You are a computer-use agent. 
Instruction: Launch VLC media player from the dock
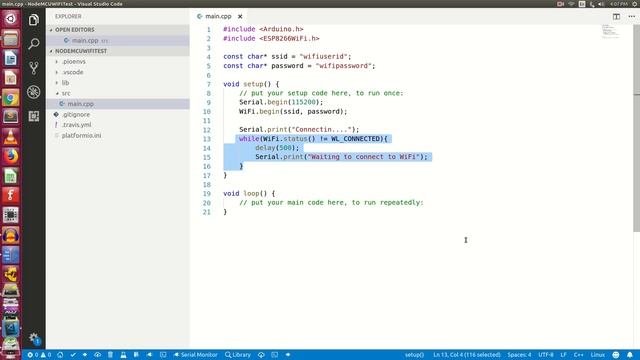[x=11, y=137]
